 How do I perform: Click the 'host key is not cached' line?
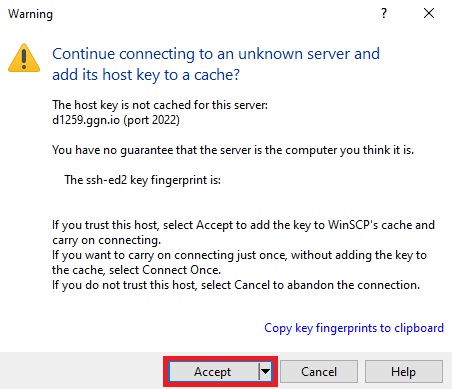[160, 105]
